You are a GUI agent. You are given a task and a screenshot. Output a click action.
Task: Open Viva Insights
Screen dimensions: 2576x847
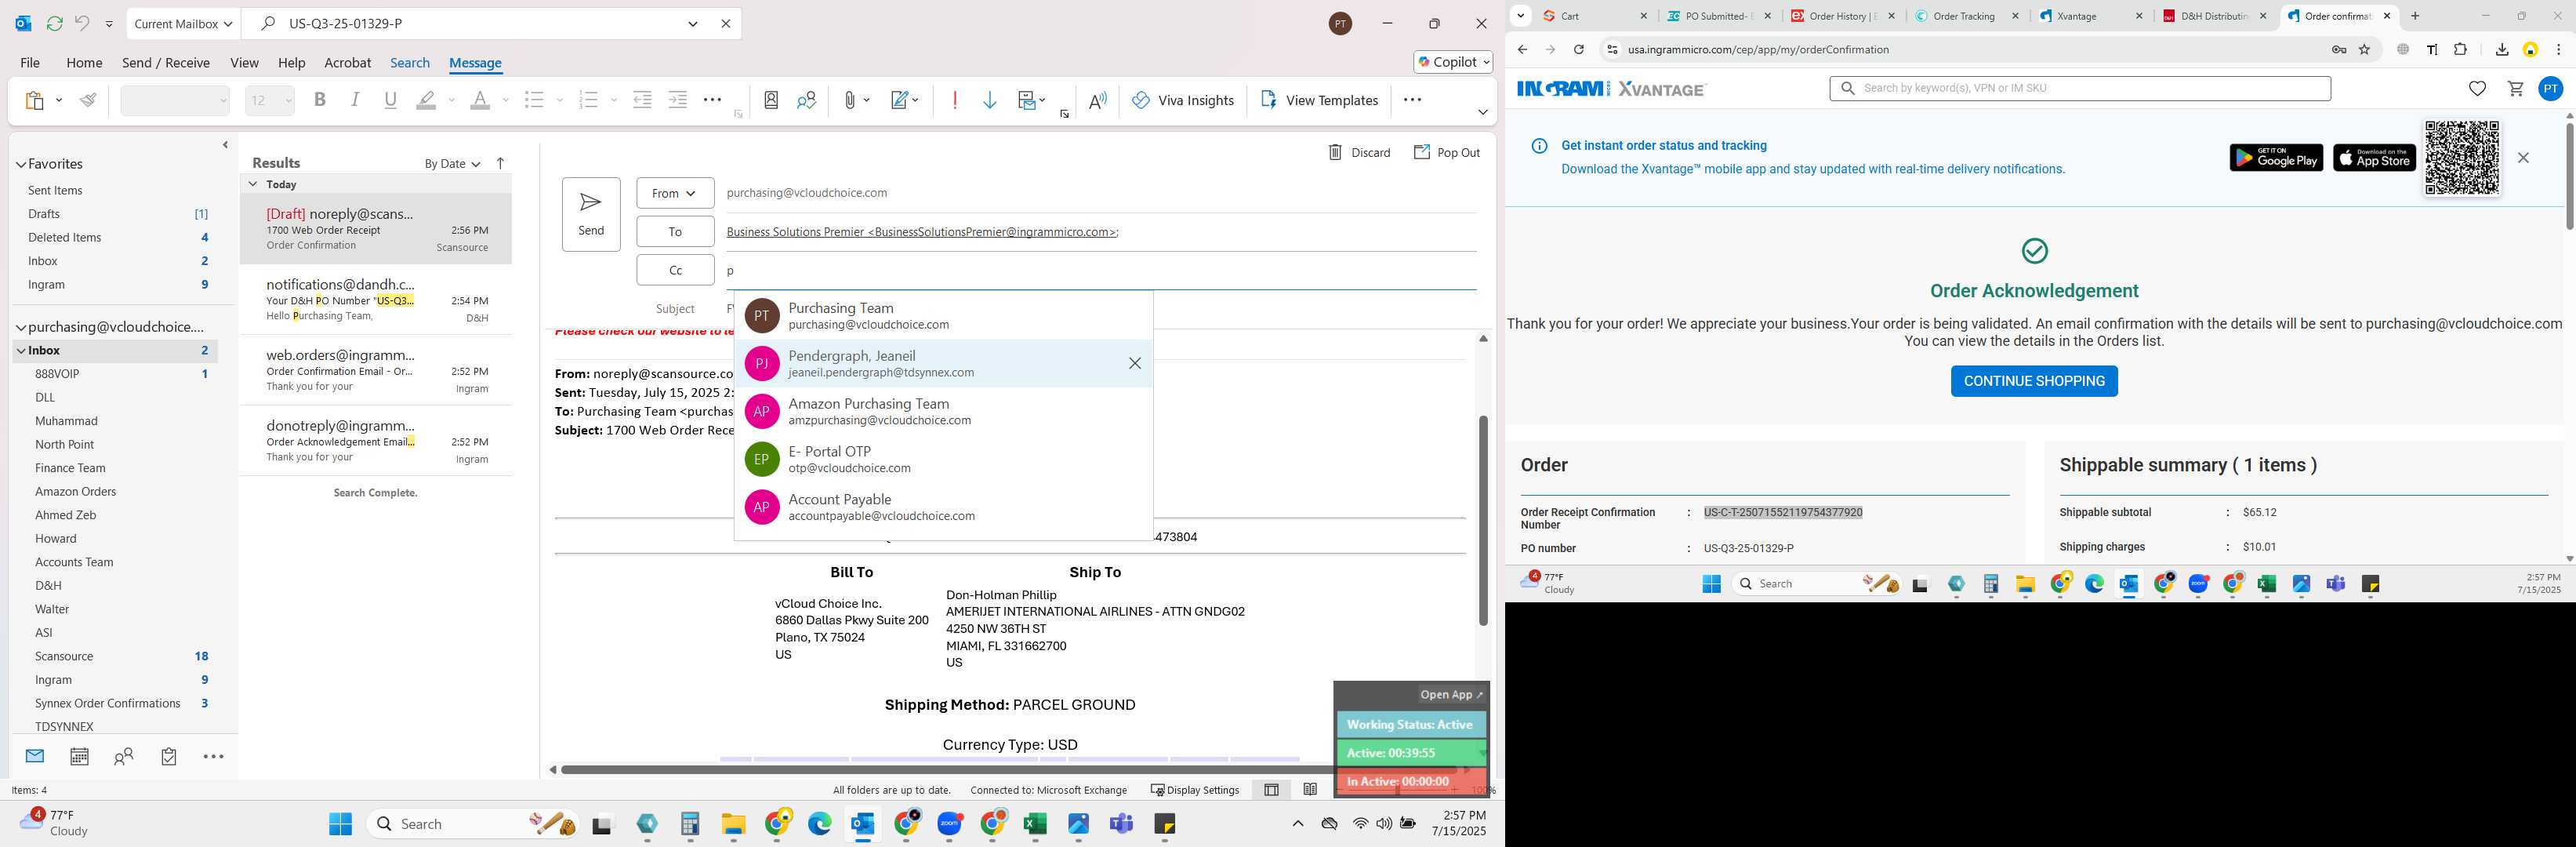click(1183, 100)
